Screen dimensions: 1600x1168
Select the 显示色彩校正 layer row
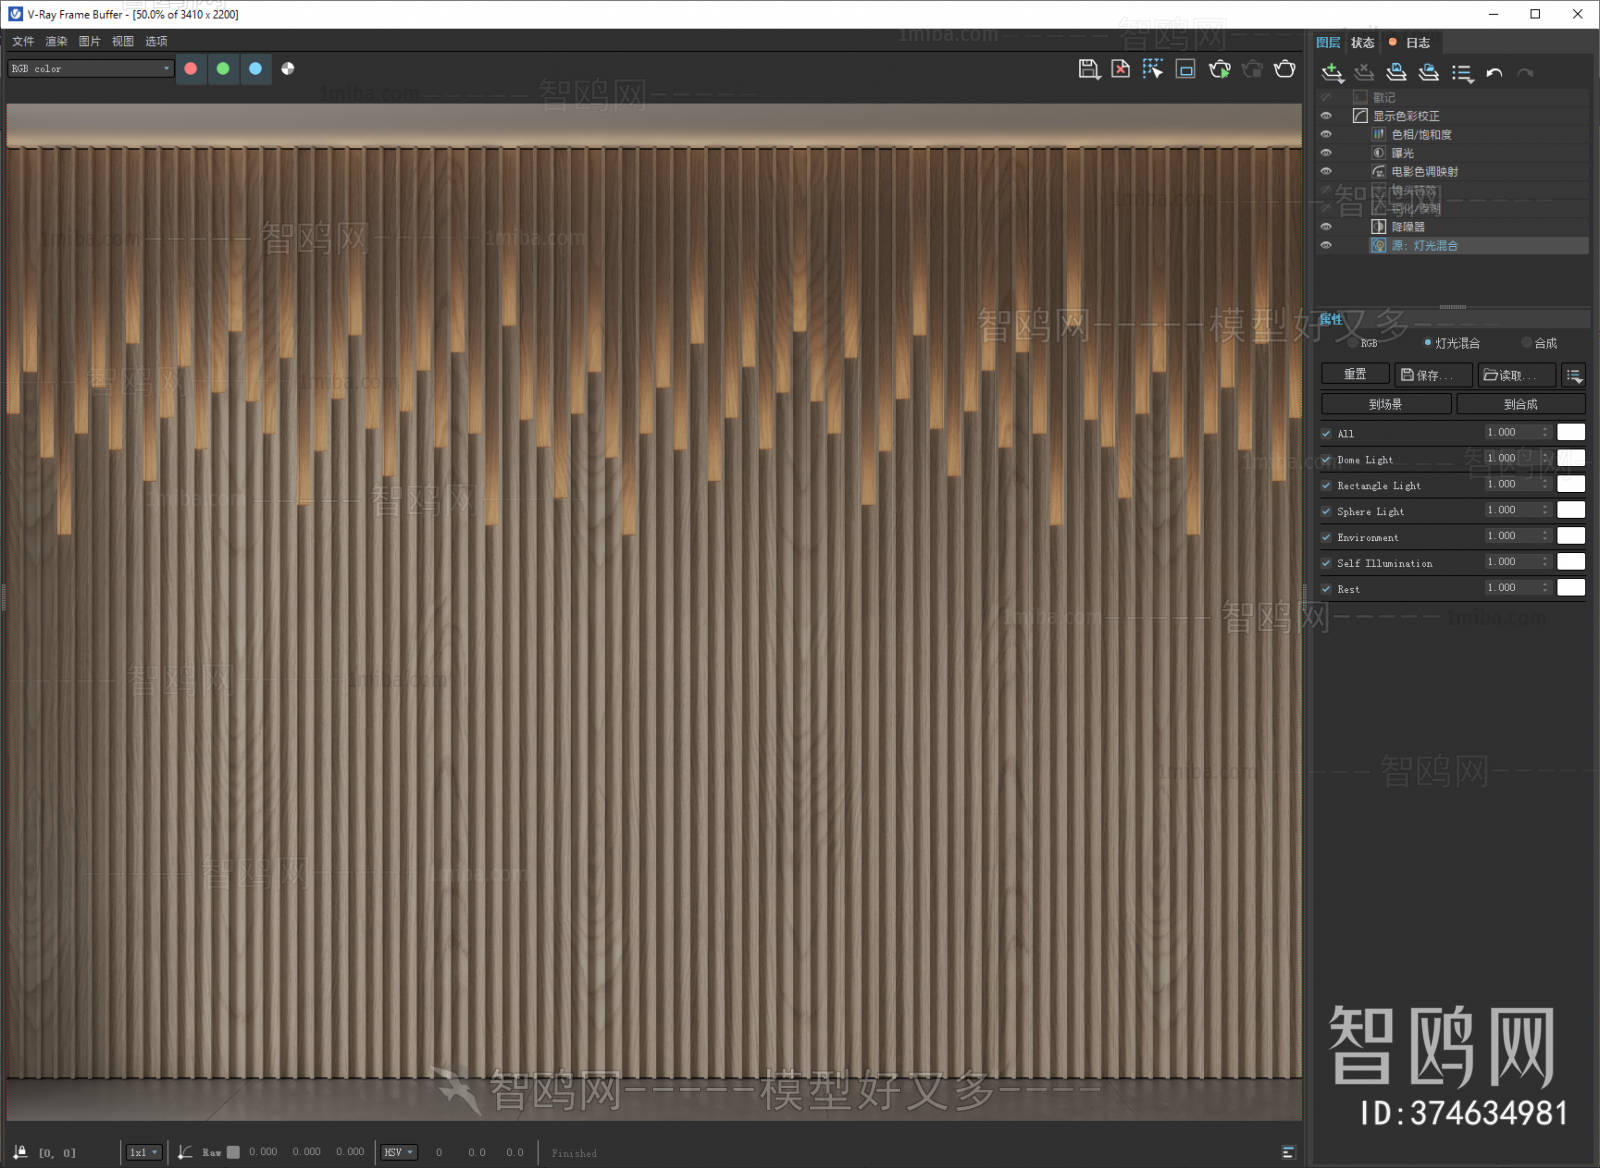(x=1469, y=116)
